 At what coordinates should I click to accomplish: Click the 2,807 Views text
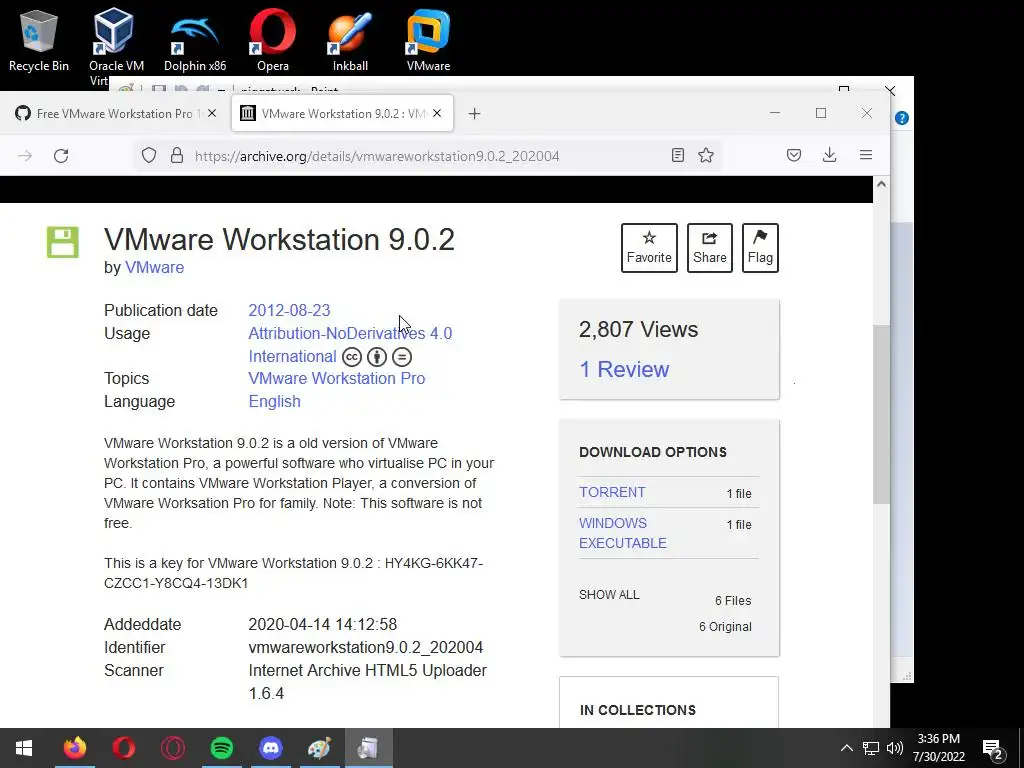click(638, 329)
